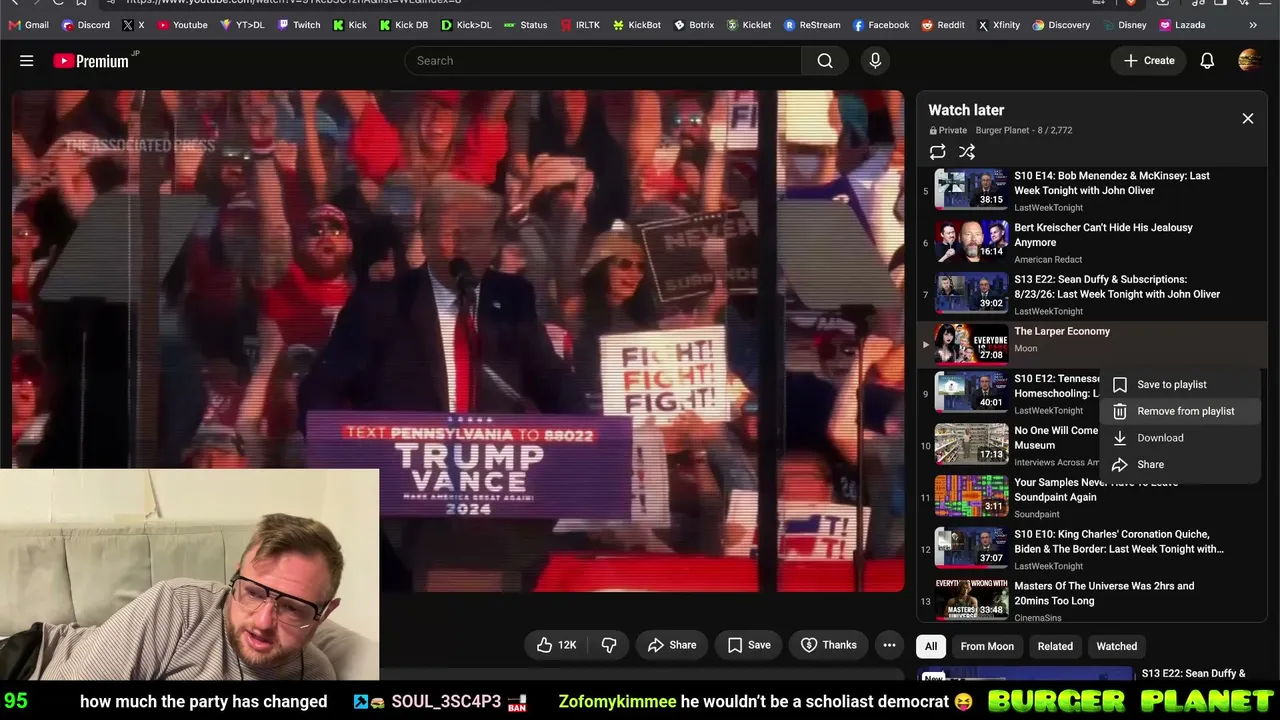The width and height of the screenshot is (1280, 720).
Task: Play the Bob Menendez & McKinsey thumbnail
Action: coord(971,189)
